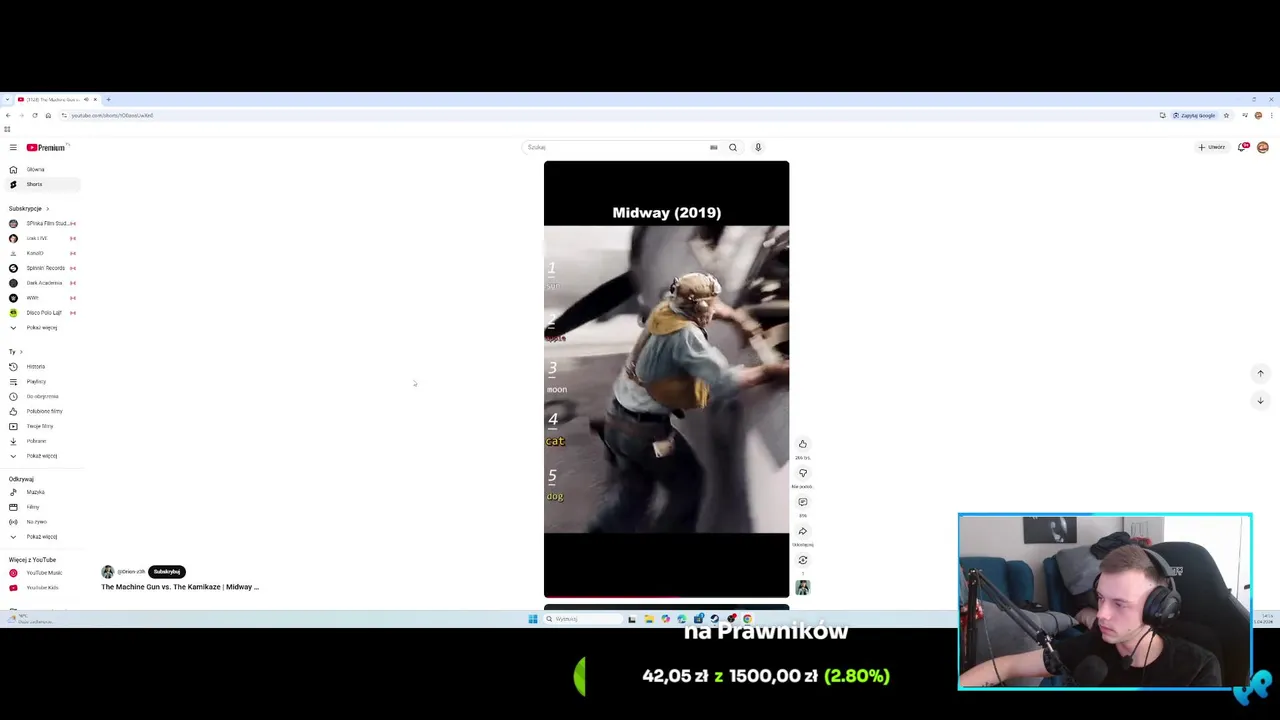Image resolution: width=1280 pixels, height=720 pixels.
Task: Bookmark this page with star icon
Action: coord(1226,115)
